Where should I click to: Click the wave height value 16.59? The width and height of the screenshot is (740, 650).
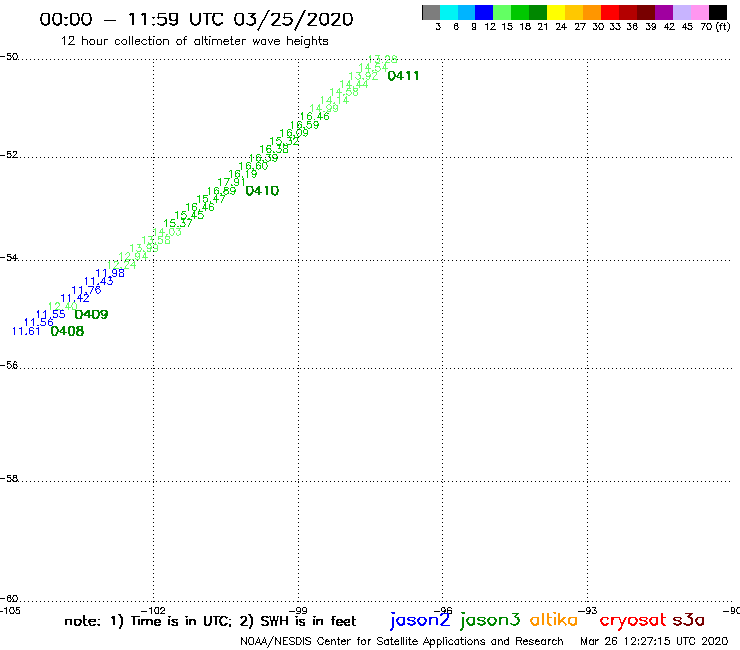point(305,125)
